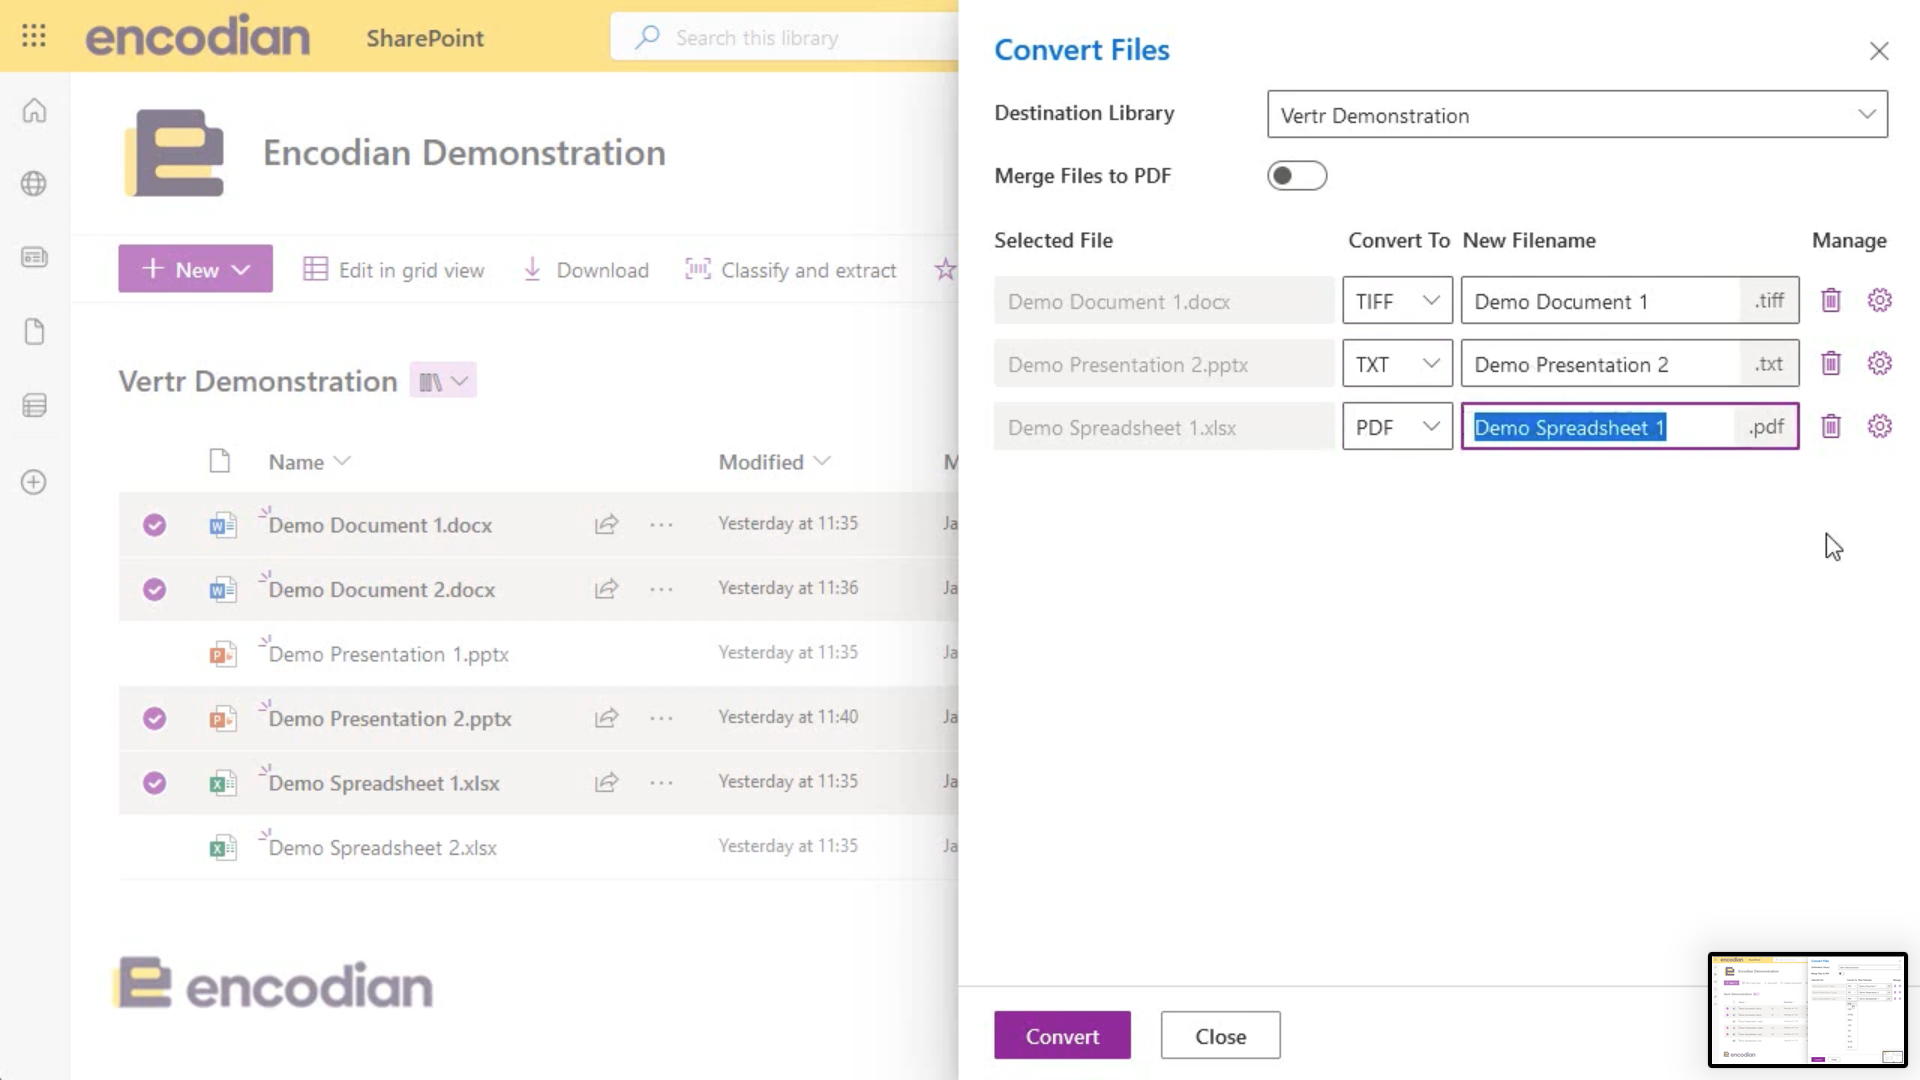Share Demo Spreadsheet 1.xlsx via share icon

(607, 782)
